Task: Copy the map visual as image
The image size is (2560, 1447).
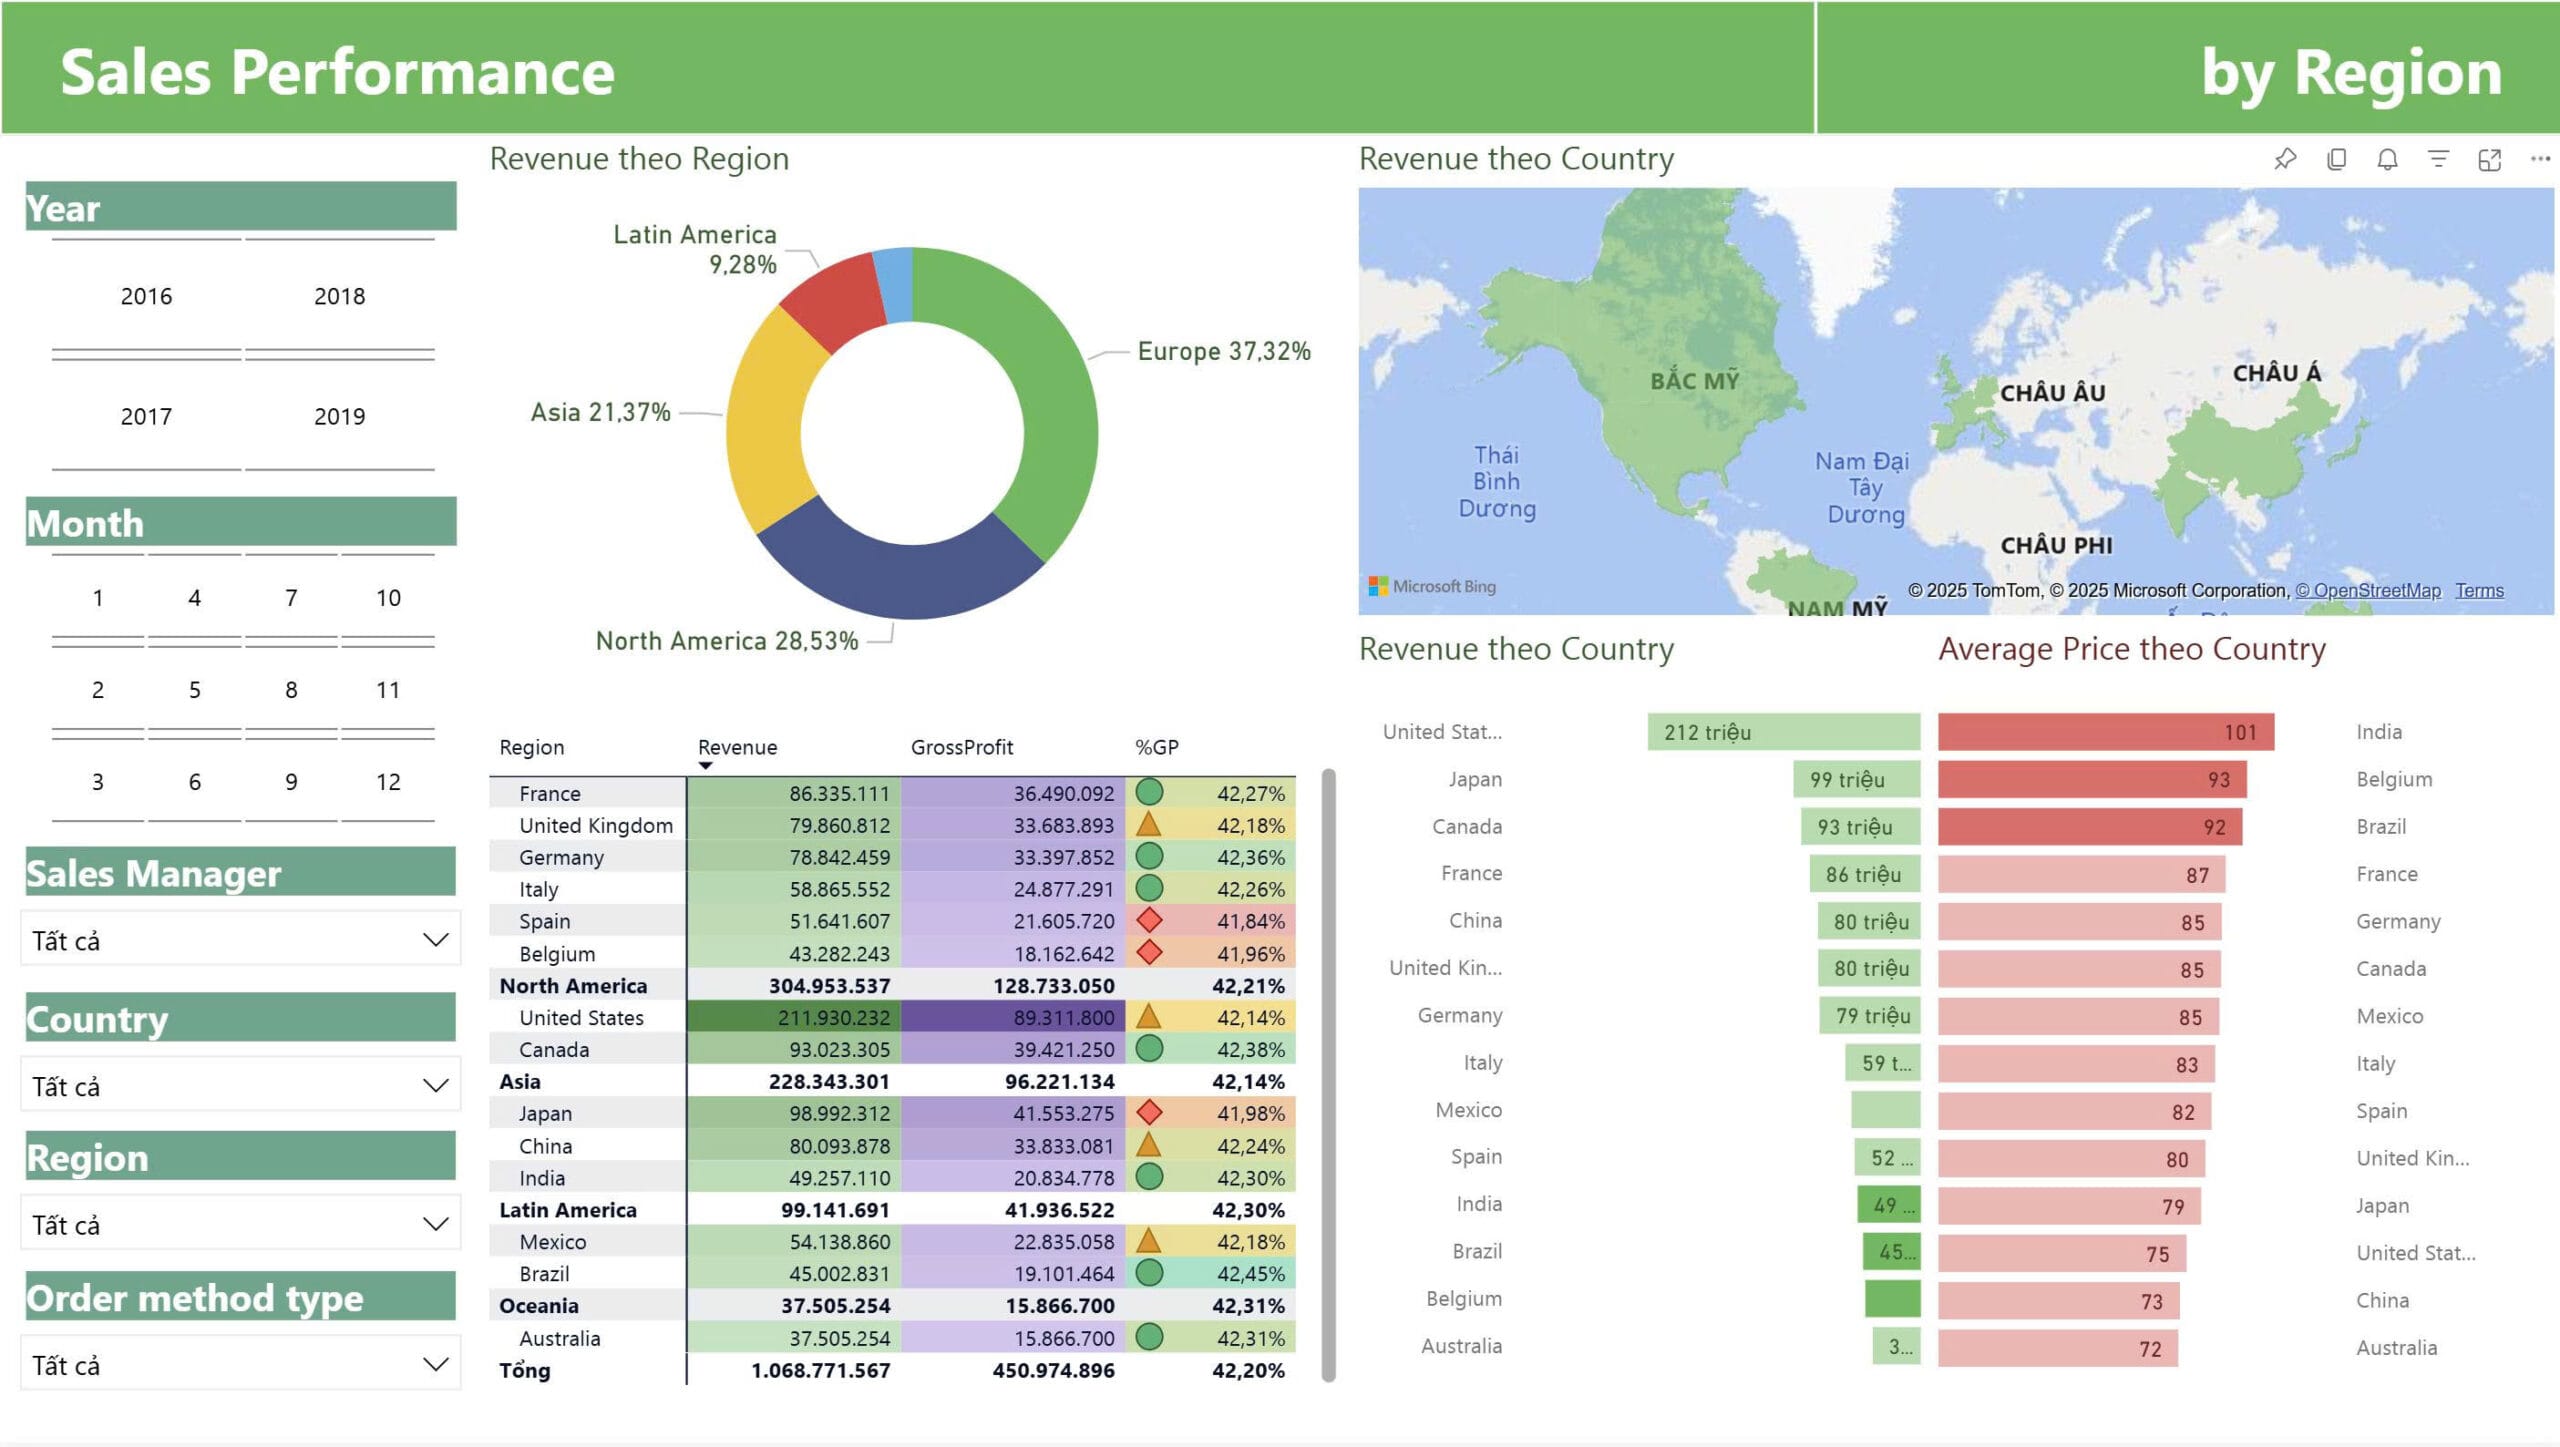Action: (x=2336, y=158)
